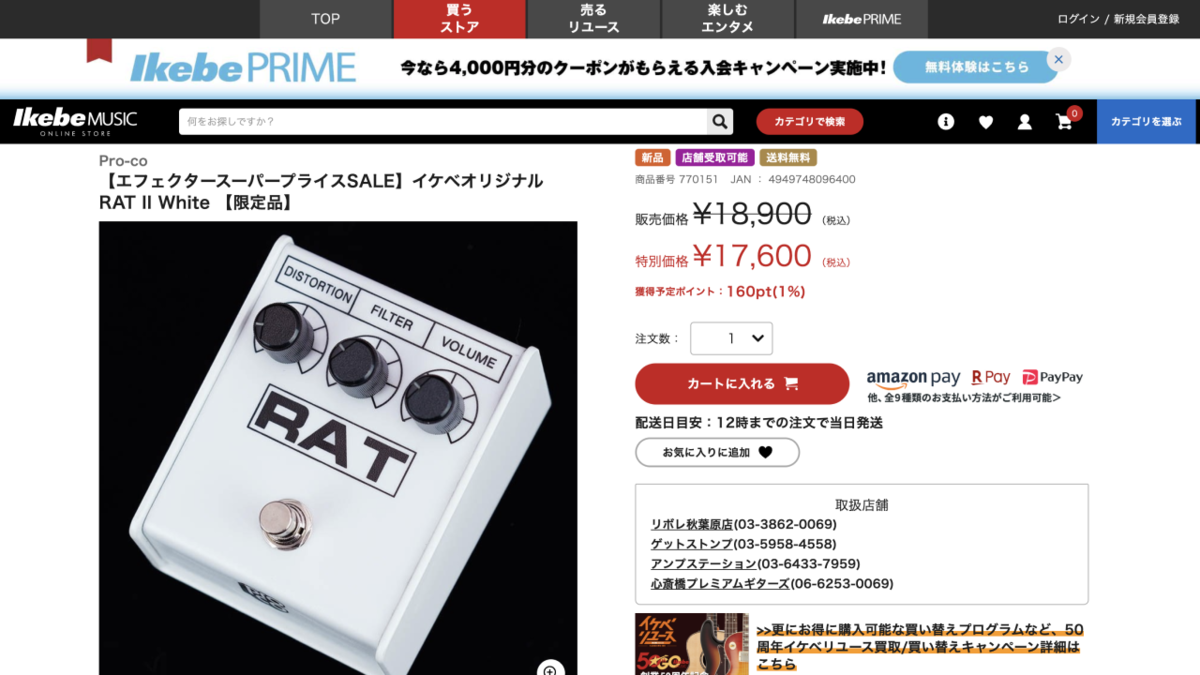Screen dimensions: 1200x675
Task: Expand カテゴリを選ぶ category menu
Action: point(1146,122)
